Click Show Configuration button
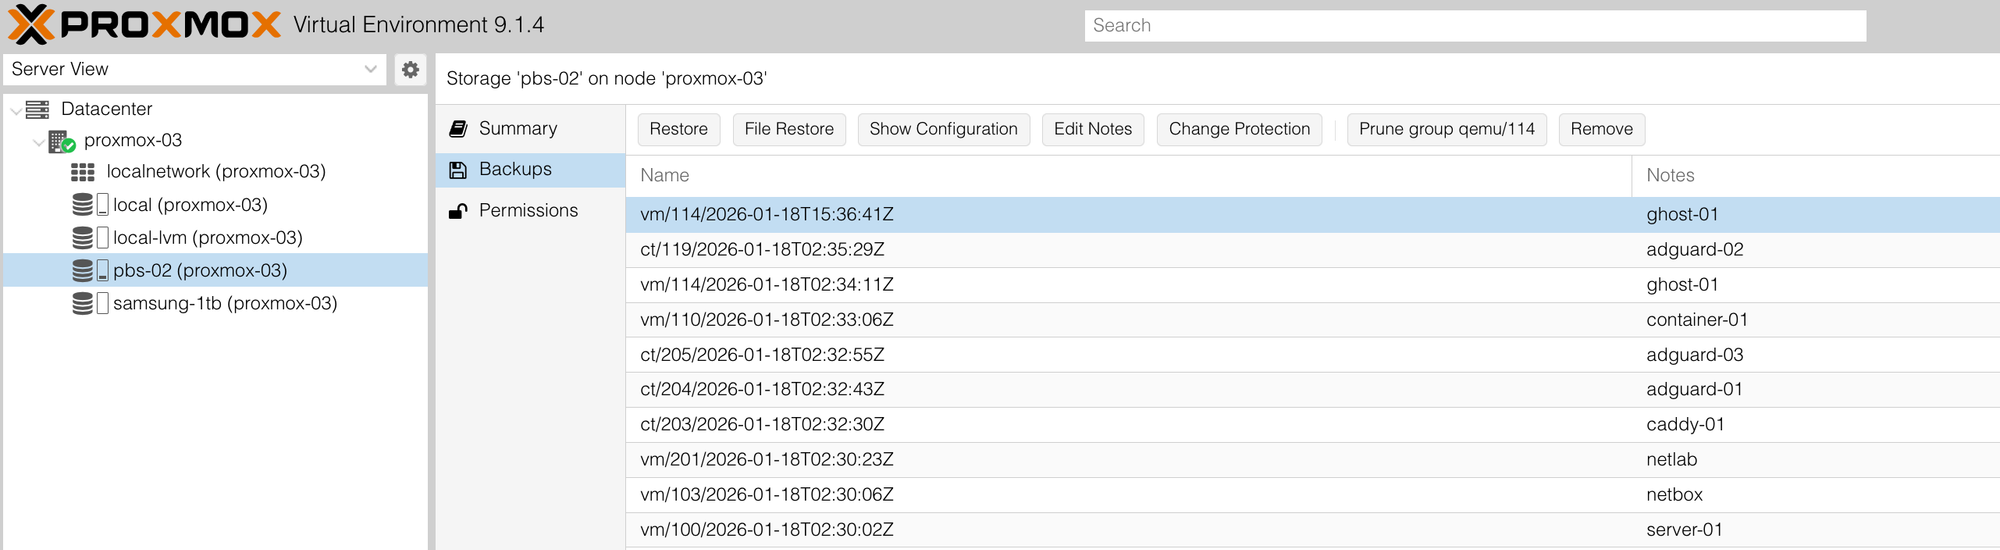 pyautogui.click(x=943, y=129)
